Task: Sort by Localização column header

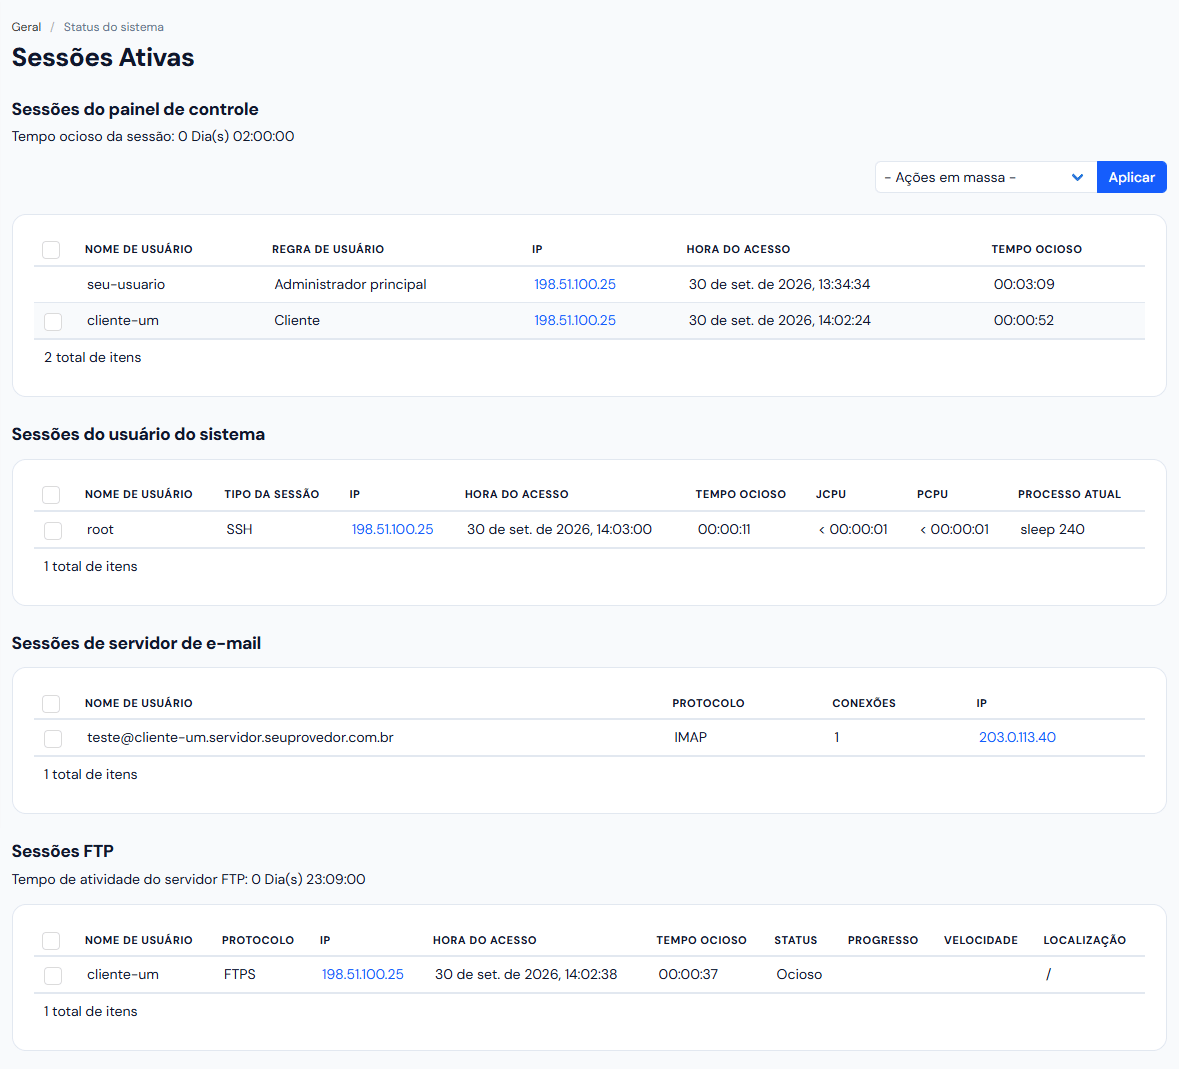Action: pos(1084,940)
